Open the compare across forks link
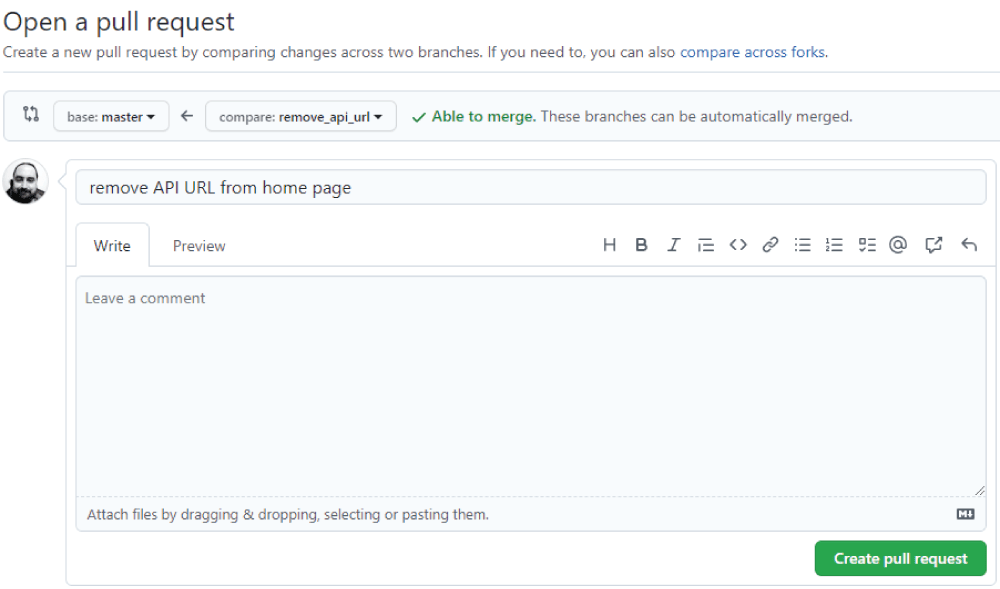Screen dimensions: 1000x589 pyautogui.click(x=753, y=52)
